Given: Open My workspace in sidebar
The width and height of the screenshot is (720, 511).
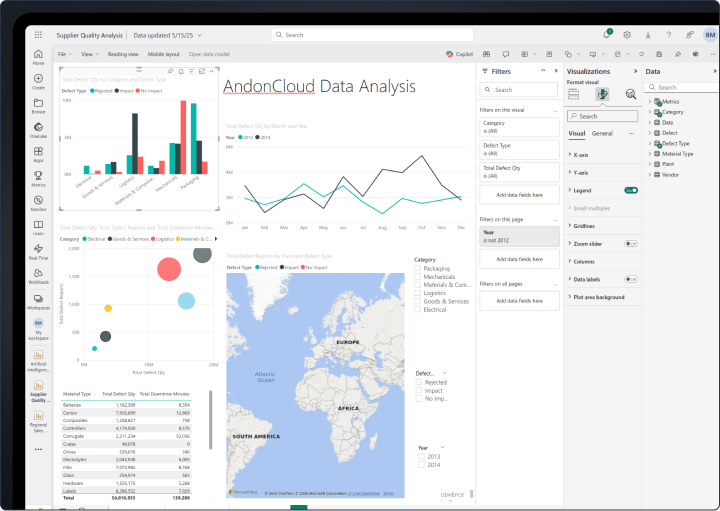Looking at the screenshot, I should [x=38, y=329].
